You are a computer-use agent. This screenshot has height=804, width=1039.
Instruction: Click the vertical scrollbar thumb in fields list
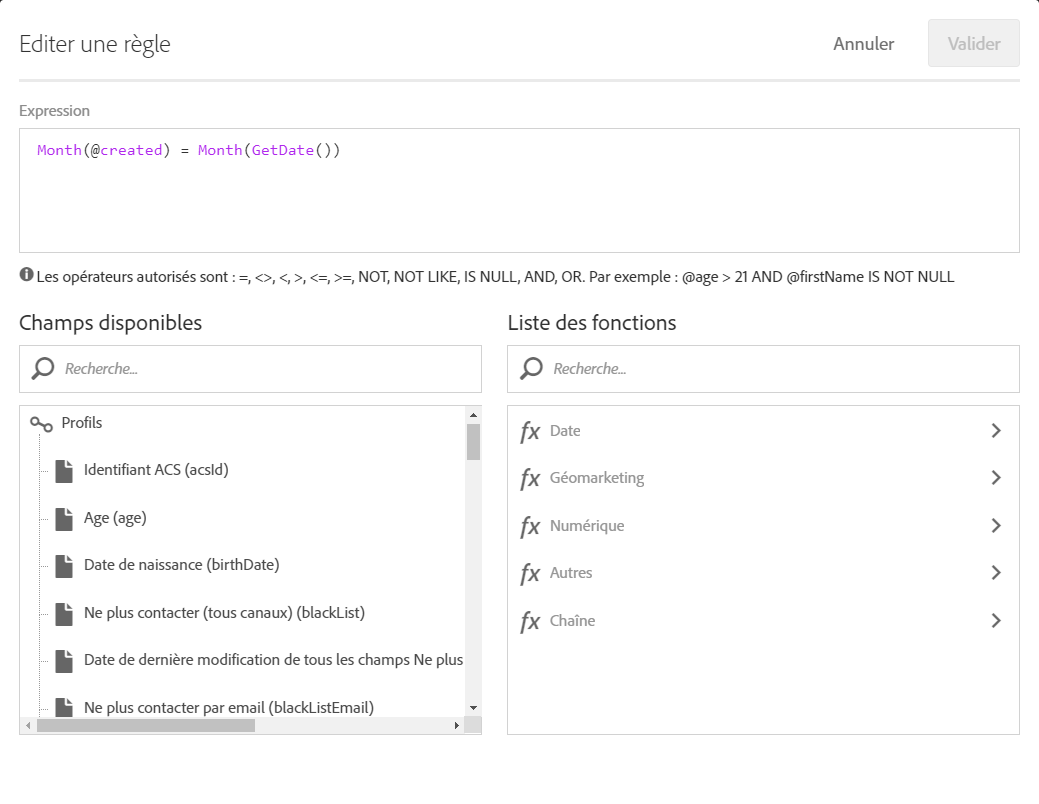(473, 441)
